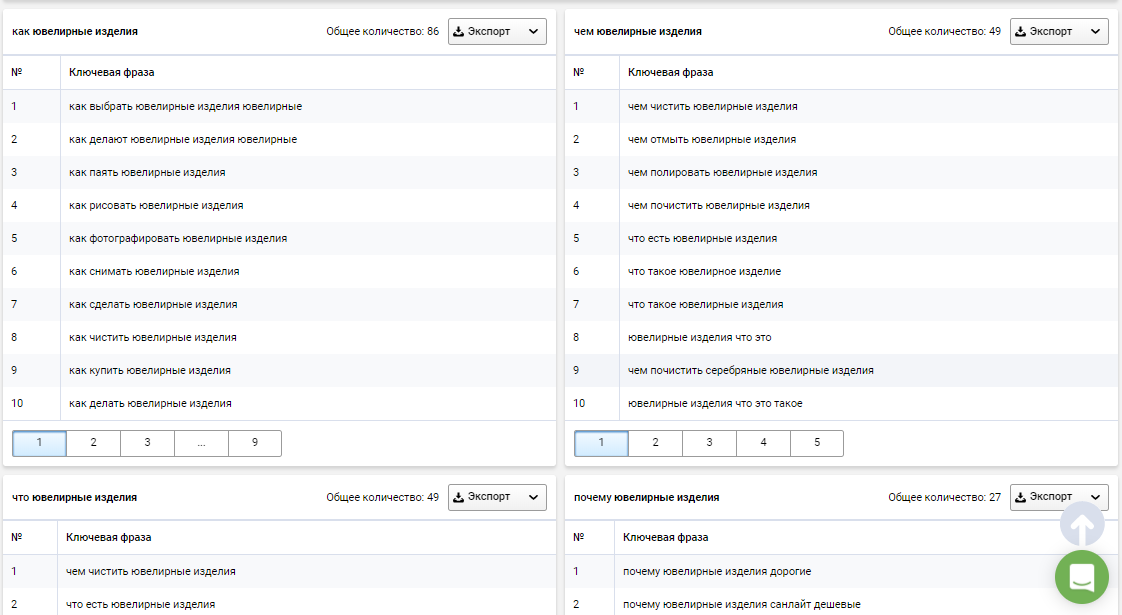This screenshot has width=1122, height=615.
Task: Click phrase 'как фотографировать ювелирные изделия'
Action: click(x=178, y=238)
